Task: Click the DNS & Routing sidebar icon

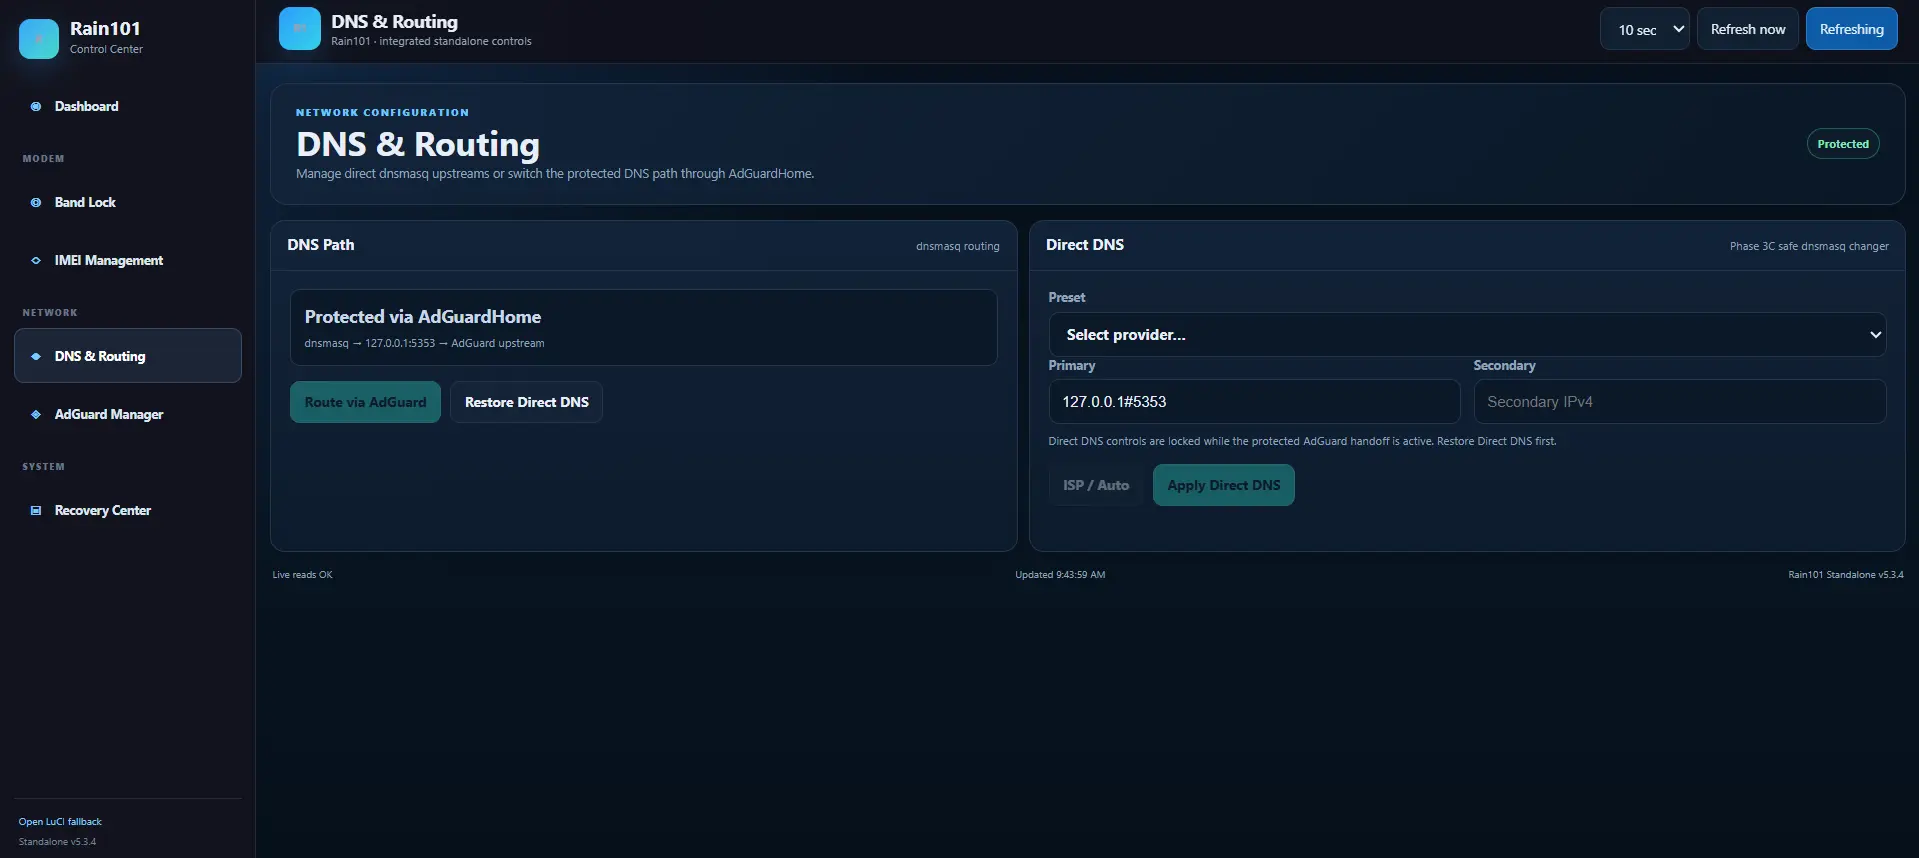Action: pos(36,356)
